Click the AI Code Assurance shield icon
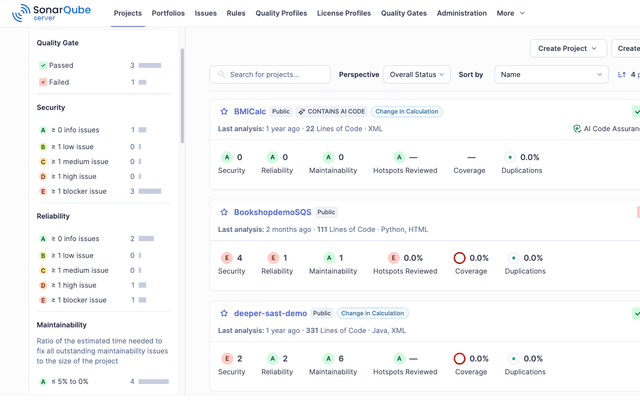The height and width of the screenshot is (400, 640). [577, 129]
